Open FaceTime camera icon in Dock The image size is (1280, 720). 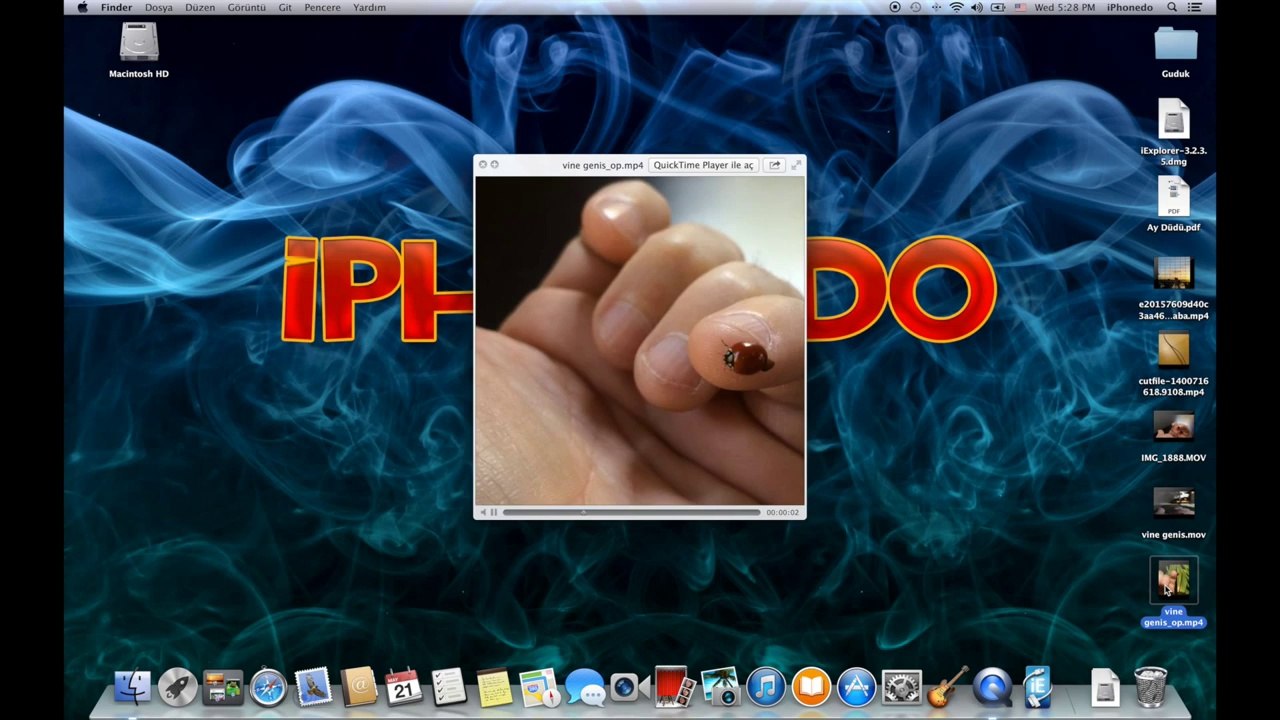point(629,687)
